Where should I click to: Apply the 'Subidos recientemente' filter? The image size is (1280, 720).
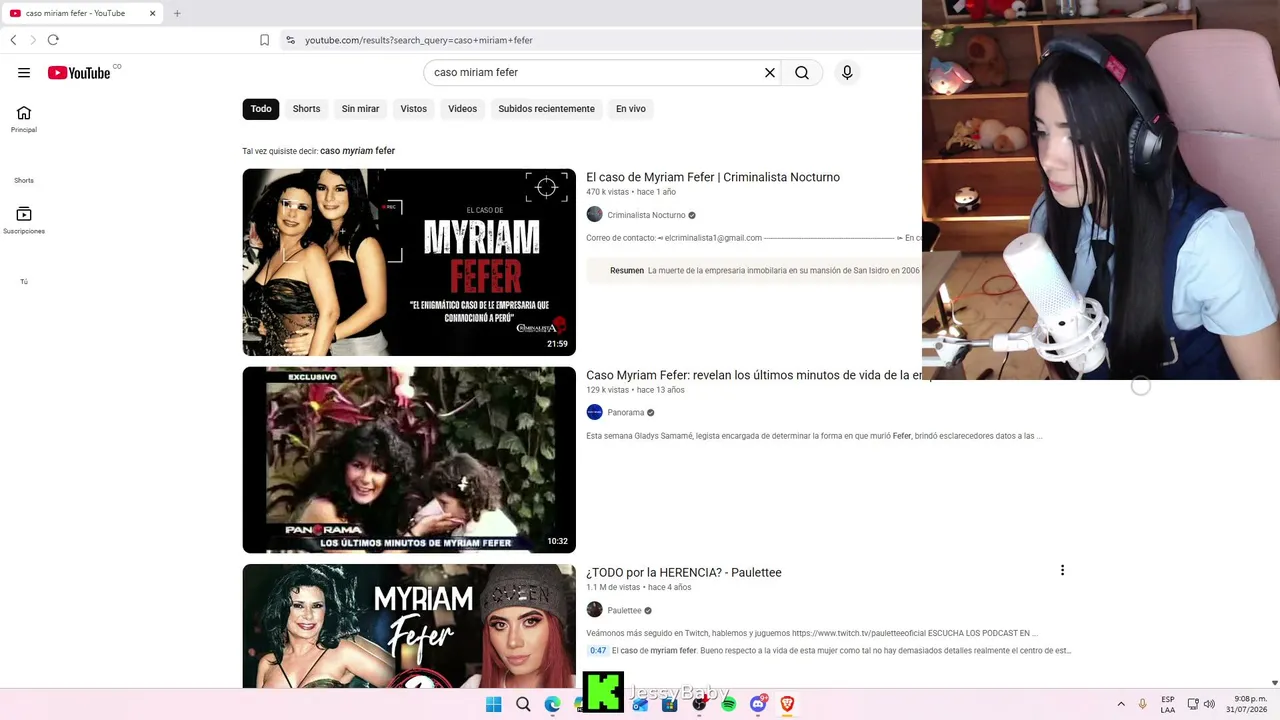click(x=546, y=109)
